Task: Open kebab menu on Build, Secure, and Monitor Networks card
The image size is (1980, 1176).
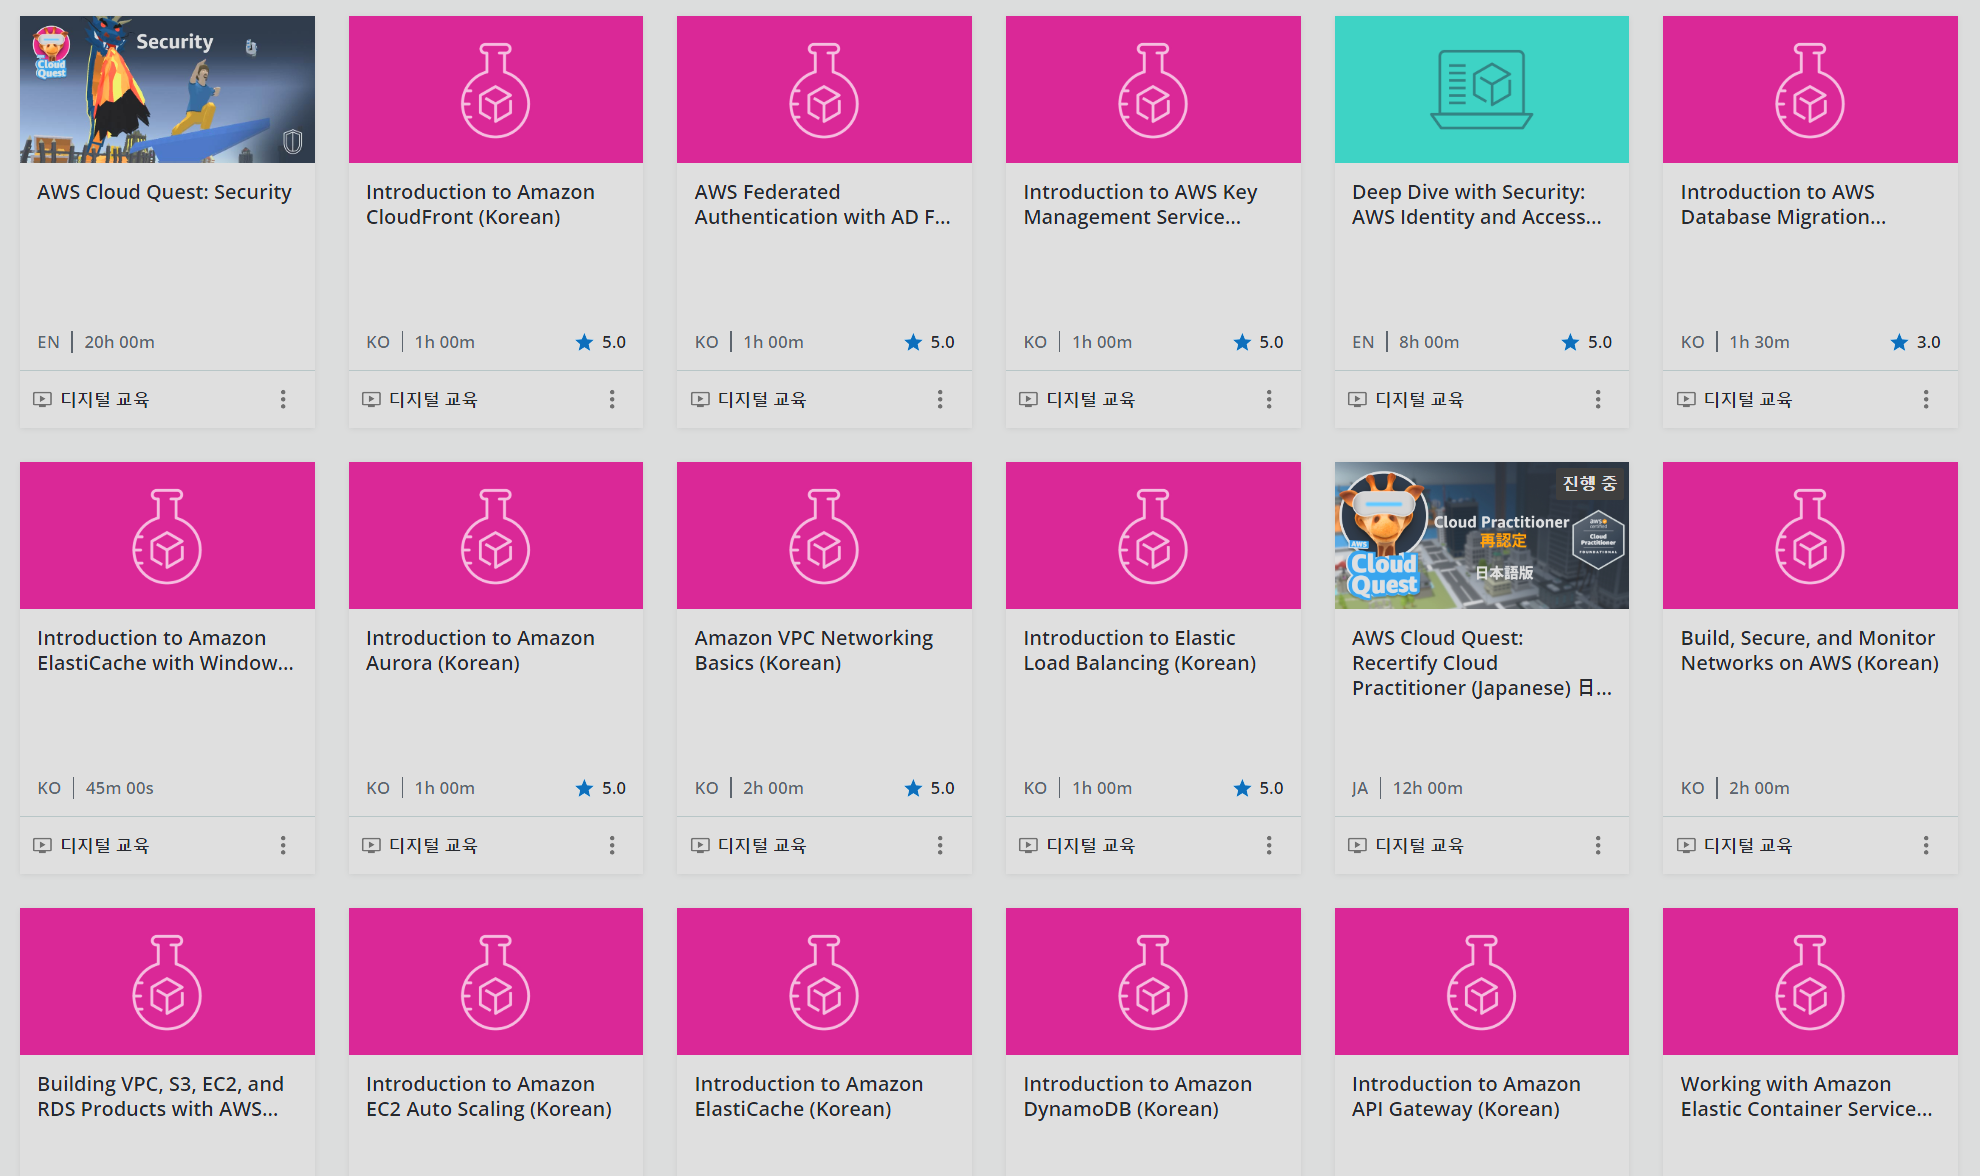Action: [1926, 845]
